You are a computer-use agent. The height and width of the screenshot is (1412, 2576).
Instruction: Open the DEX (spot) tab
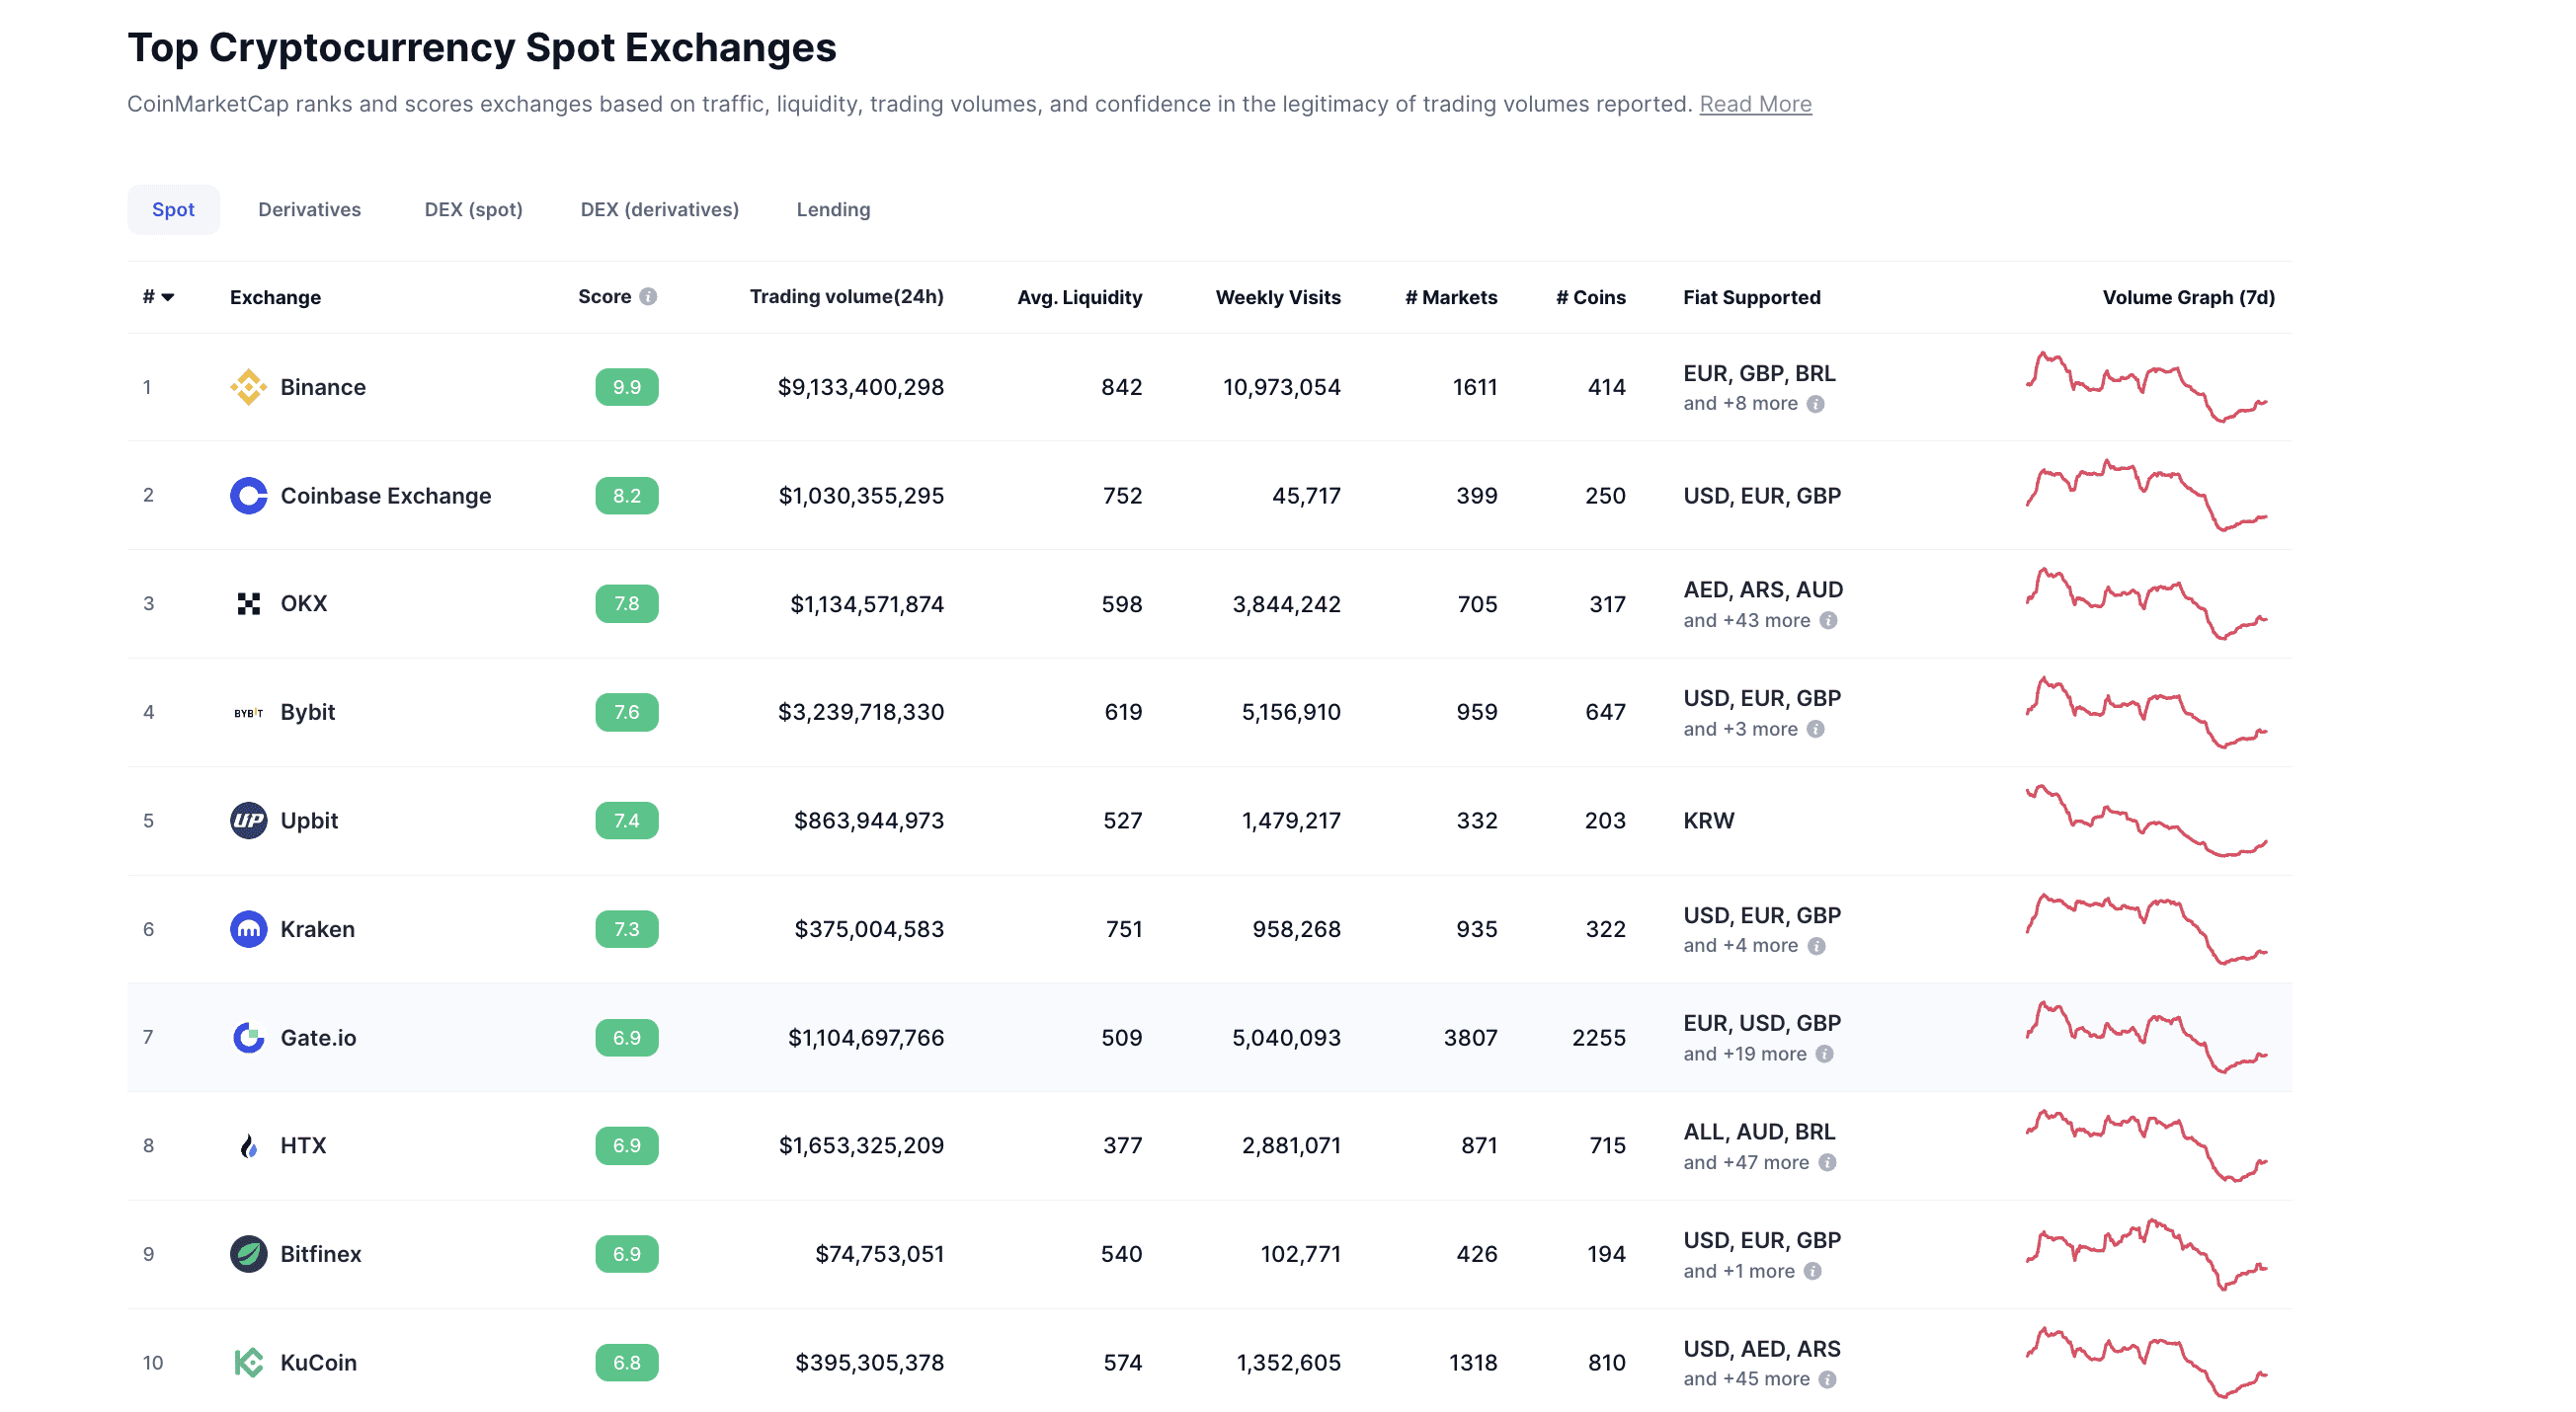coord(473,209)
